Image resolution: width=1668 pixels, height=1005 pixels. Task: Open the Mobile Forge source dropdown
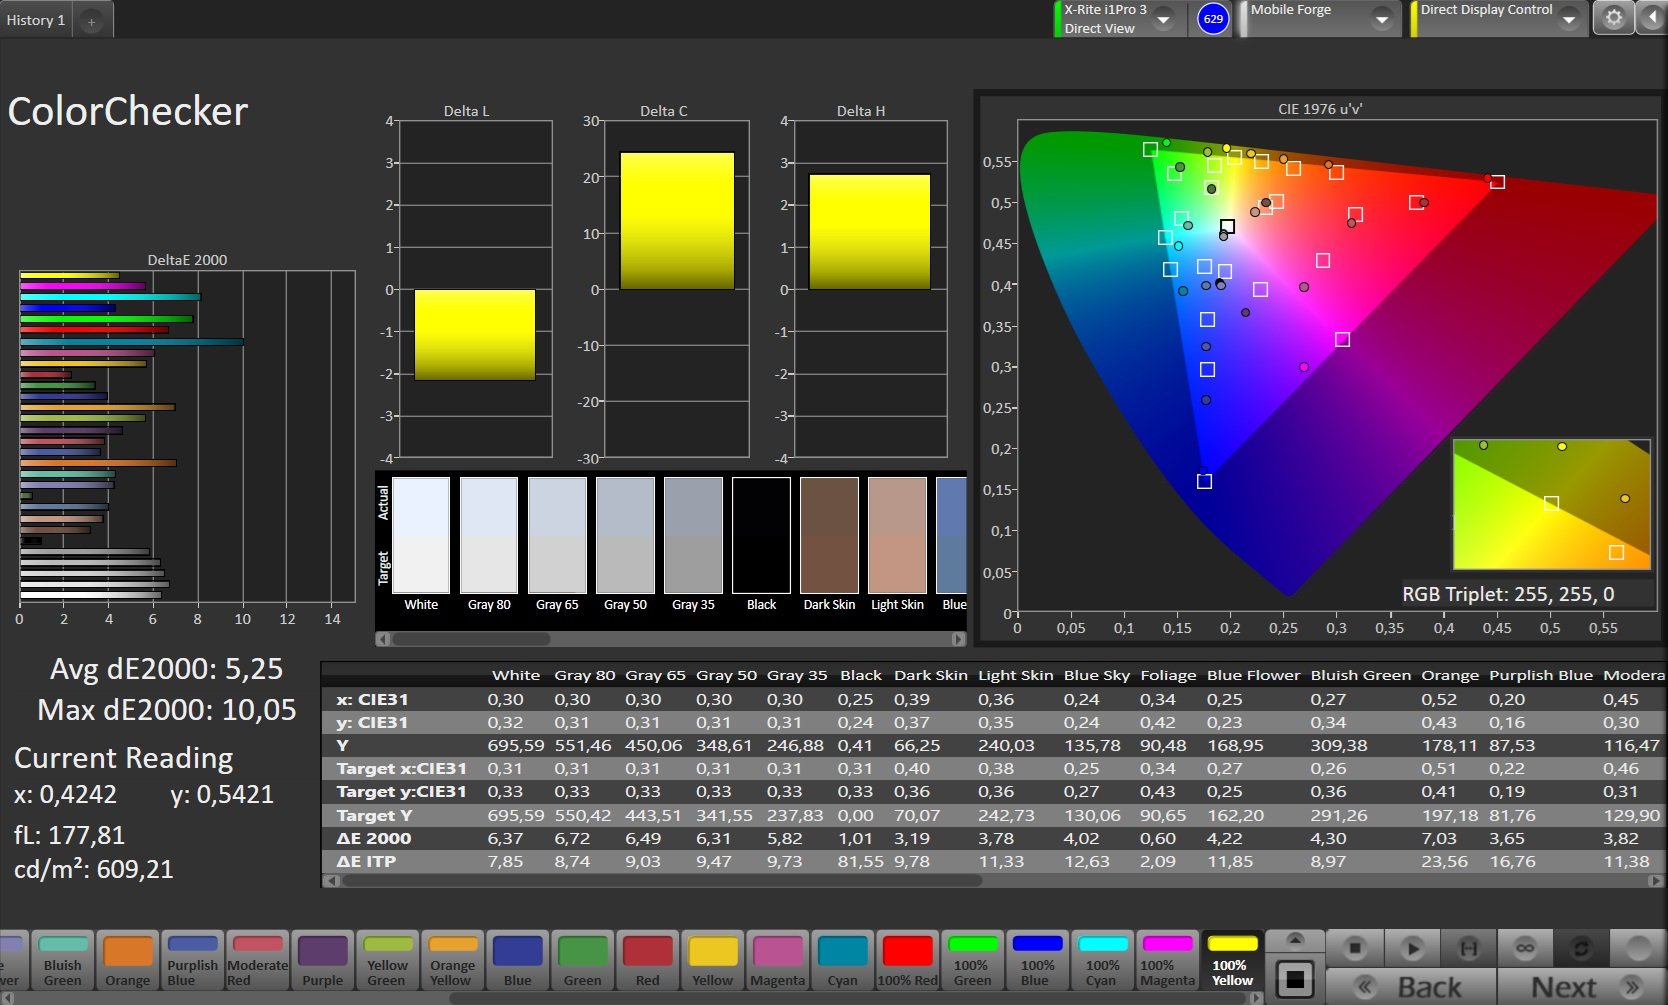coord(1381,19)
